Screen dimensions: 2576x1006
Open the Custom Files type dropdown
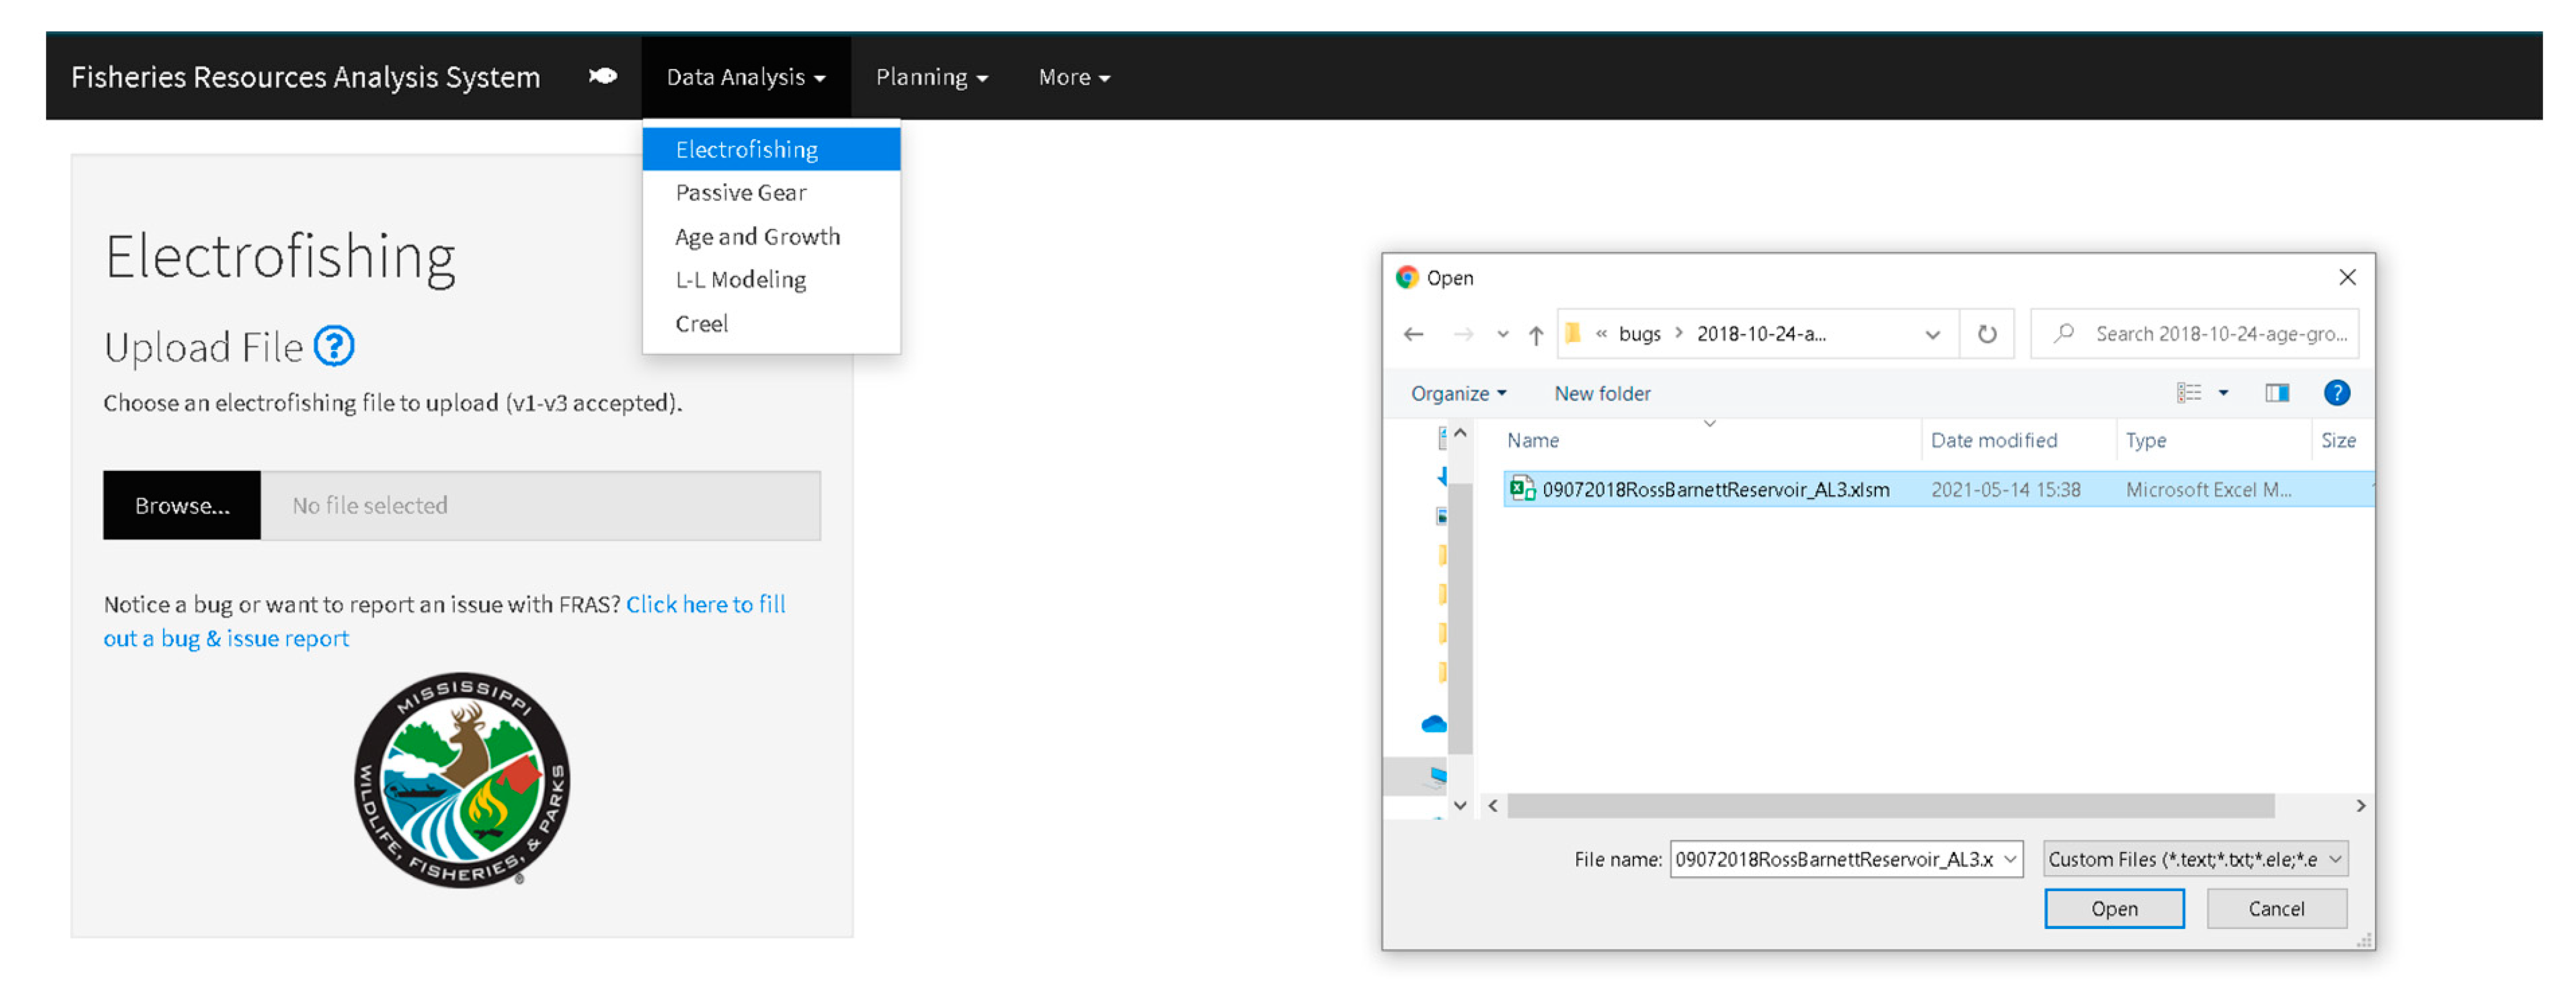[x=2194, y=859]
